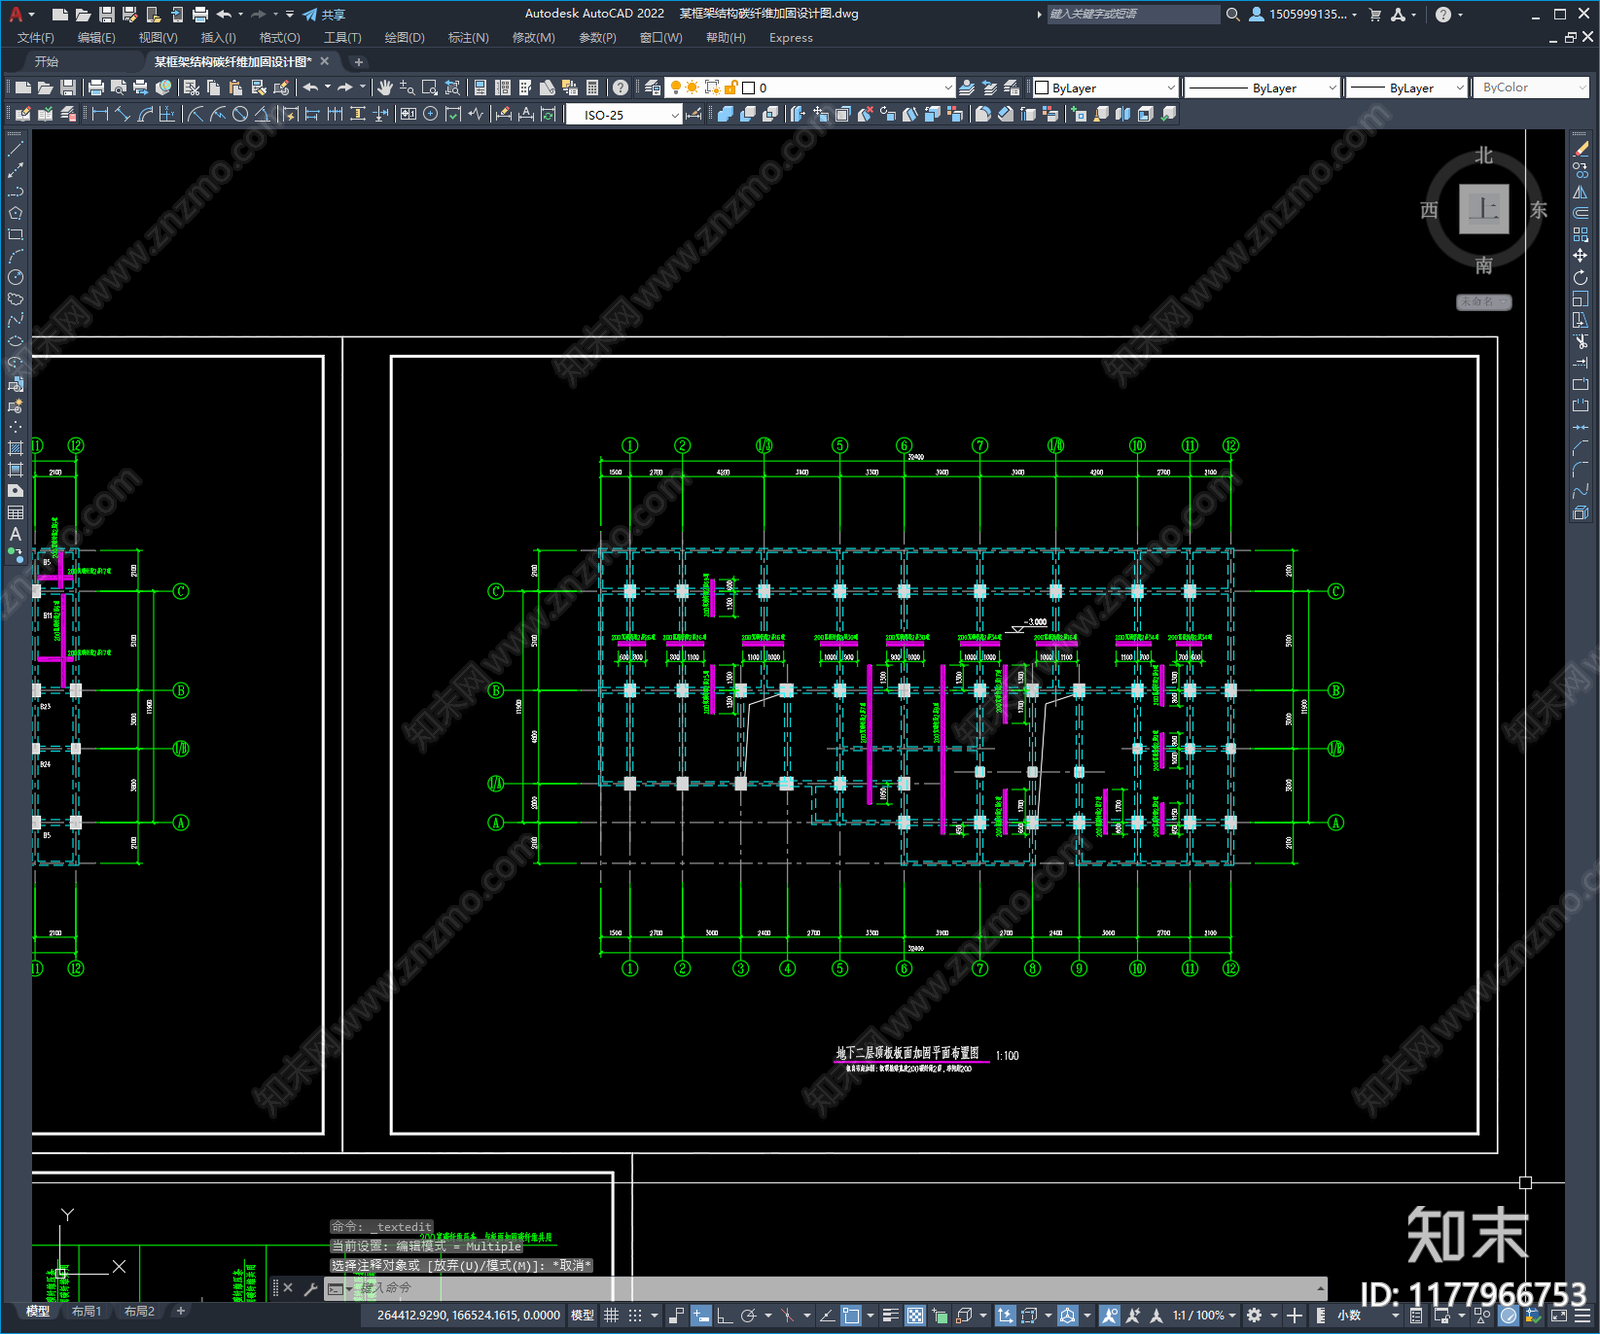Viewport: 1600px width, 1334px height.
Task: Add a new drawing tab with plus button
Action: pyautogui.click(x=359, y=62)
